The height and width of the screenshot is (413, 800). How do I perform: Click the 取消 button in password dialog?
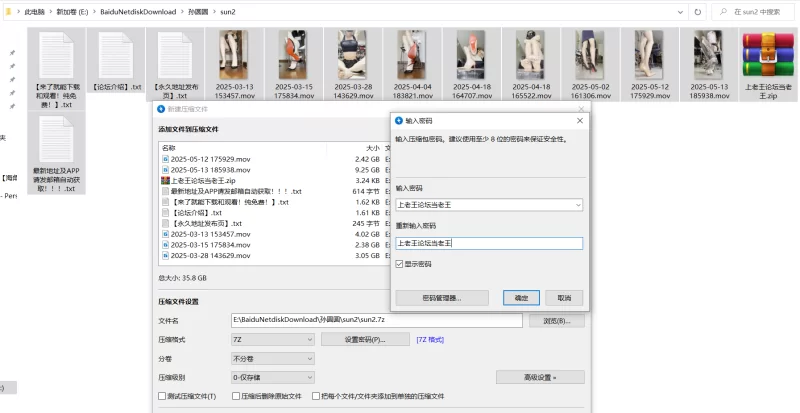tap(564, 298)
